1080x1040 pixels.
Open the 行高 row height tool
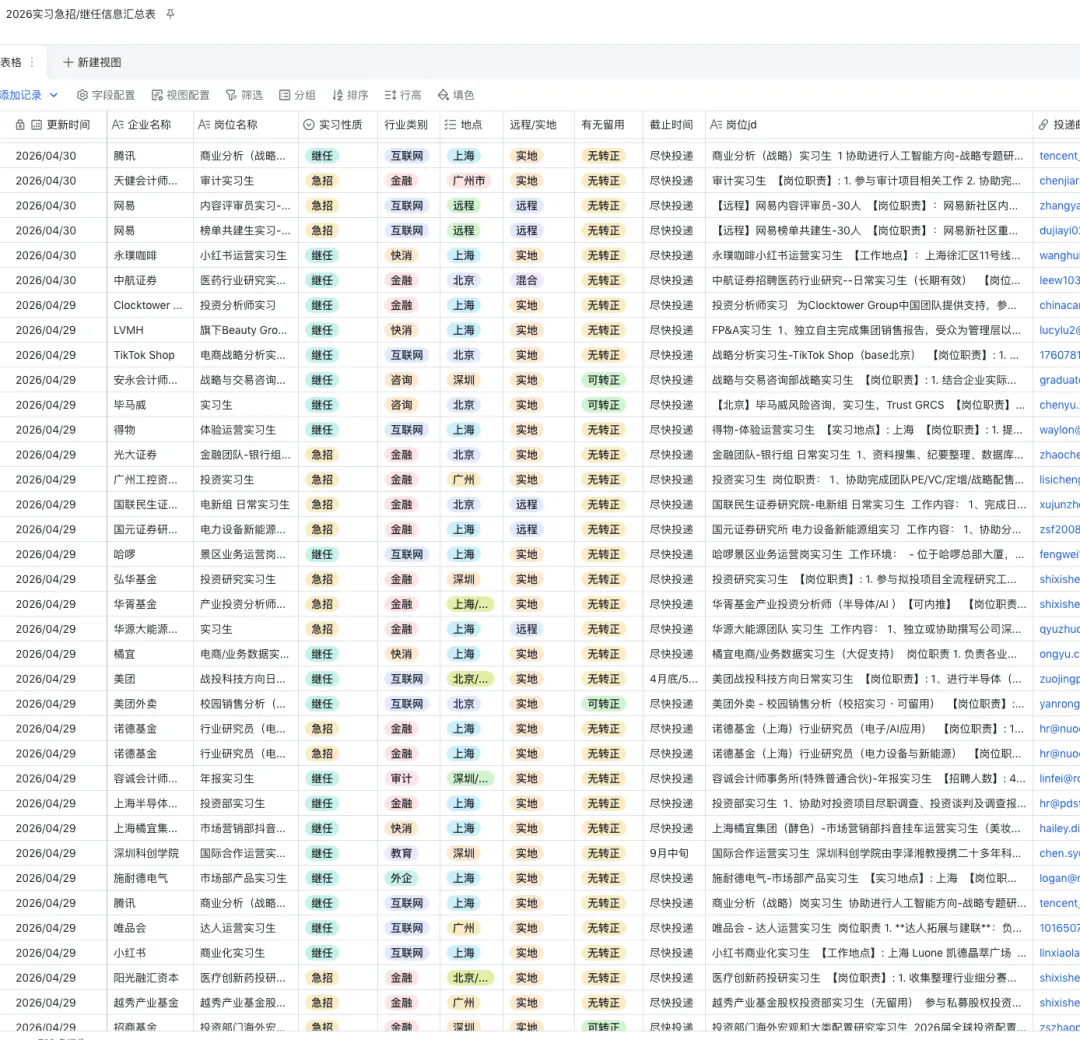click(x=403, y=95)
